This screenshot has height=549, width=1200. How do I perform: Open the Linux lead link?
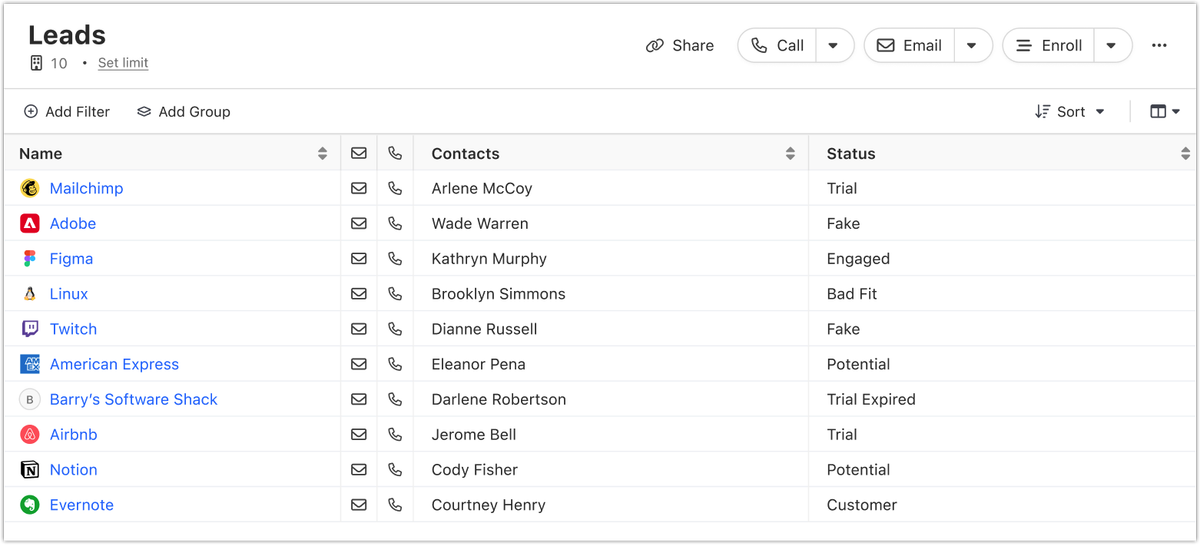click(69, 294)
